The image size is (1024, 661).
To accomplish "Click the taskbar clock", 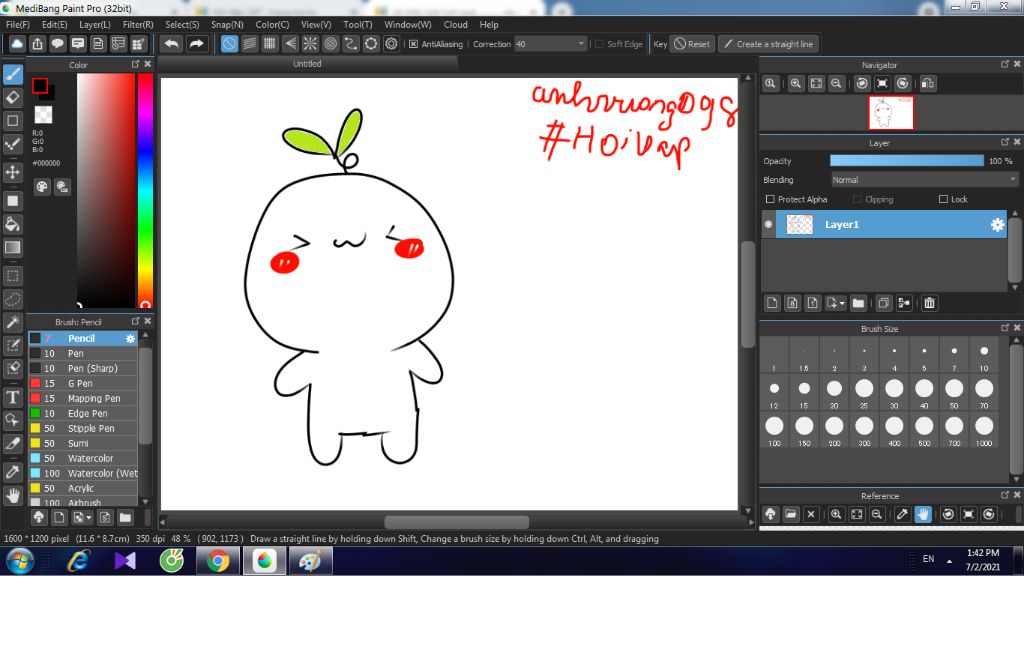I will point(983,560).
